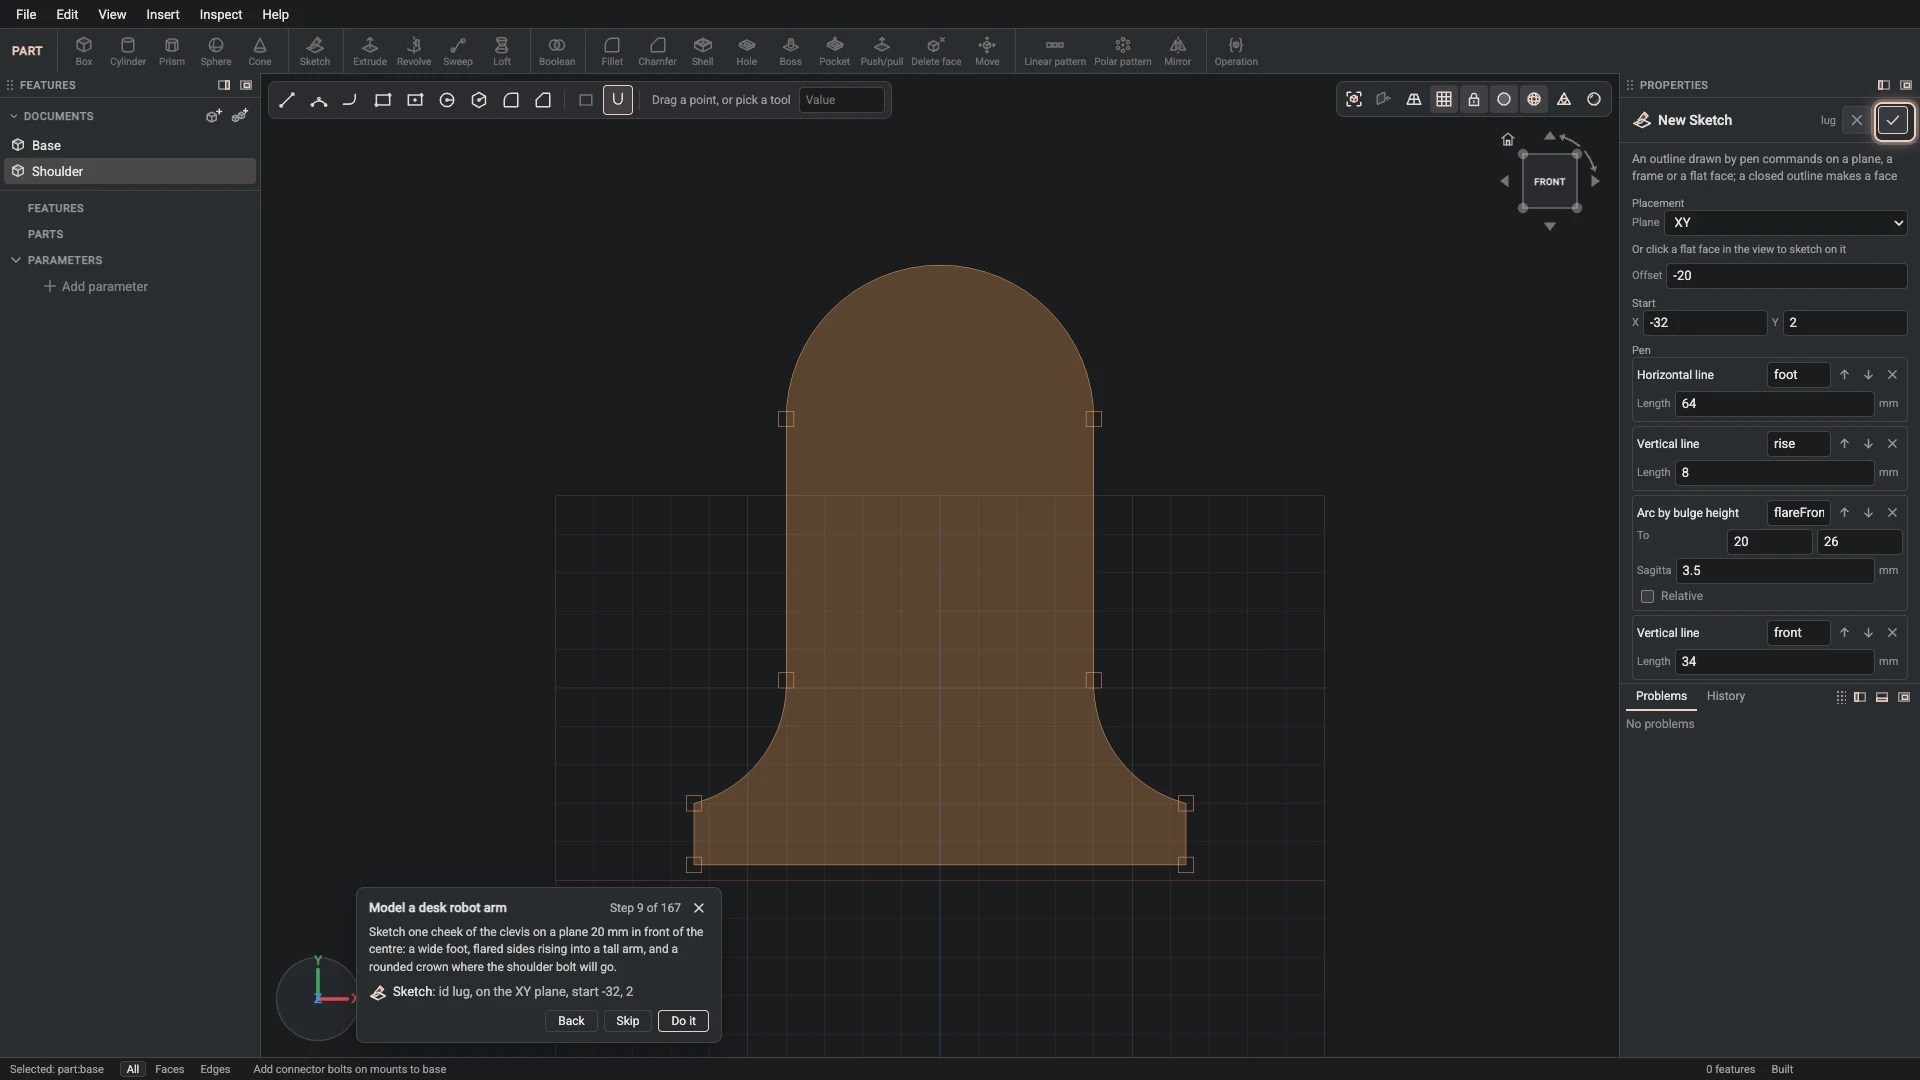Select the Shell tool
The image size is (1920, 1080).
point(703,51)
